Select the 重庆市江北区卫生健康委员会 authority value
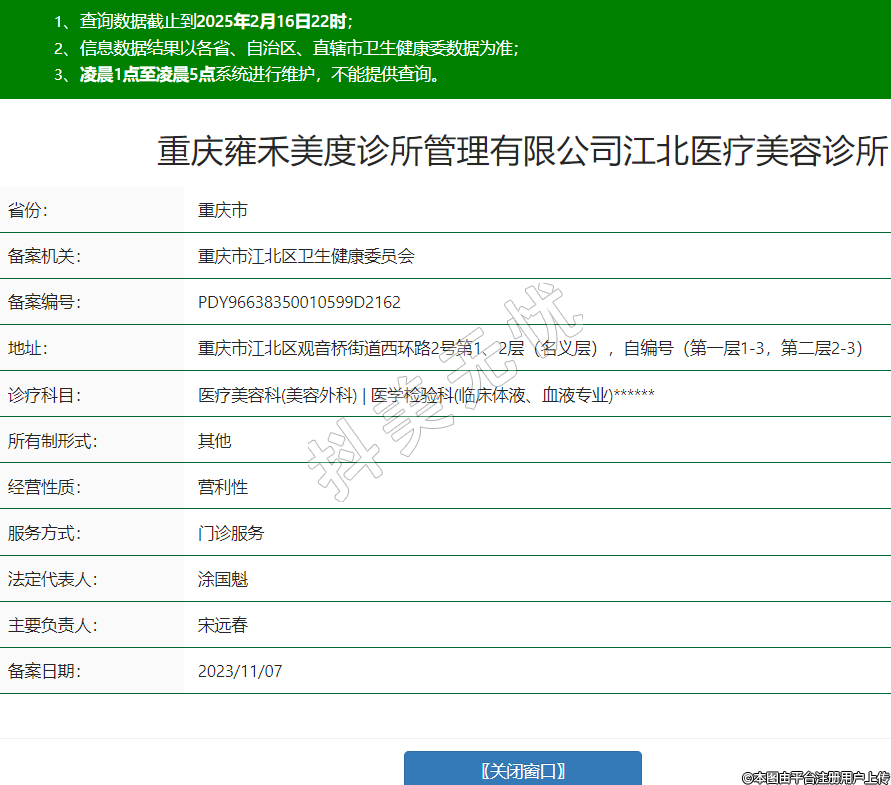This screenshot has height=785, width=891. point(306,256)
